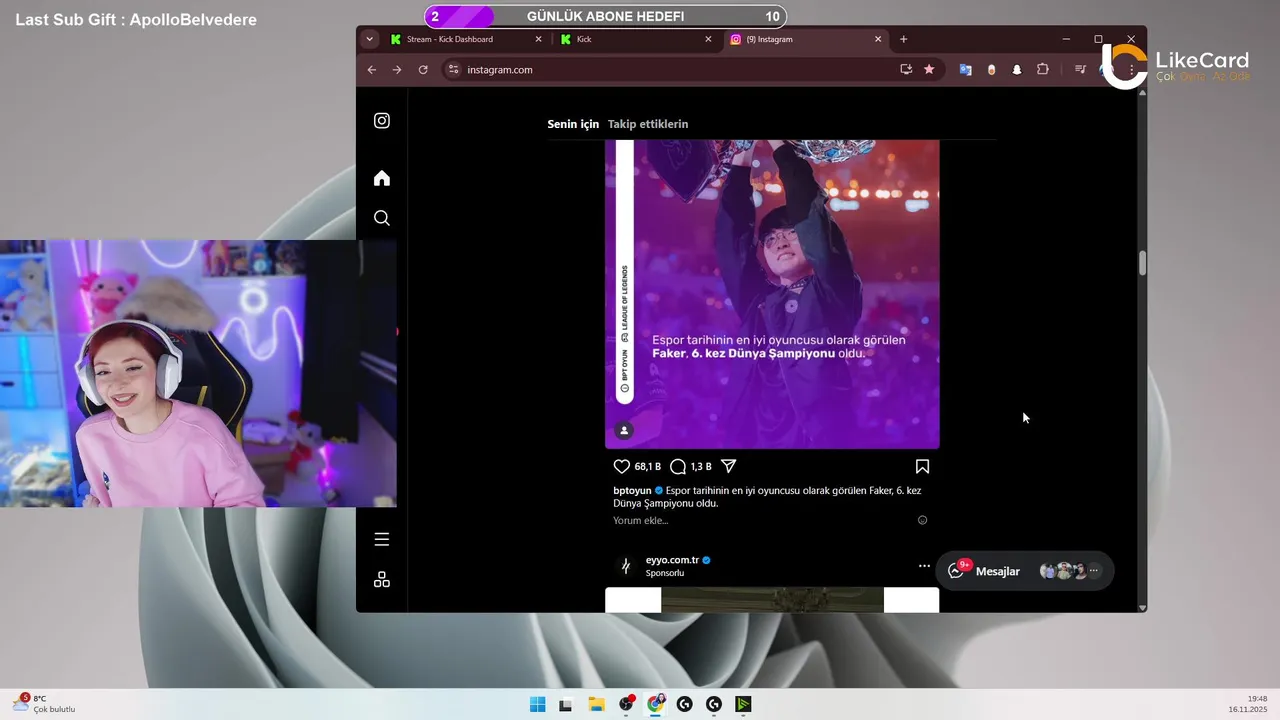Switch to Takip ettiklerin feed
Screen dimensions: 1280x720
tap(648, 124)
